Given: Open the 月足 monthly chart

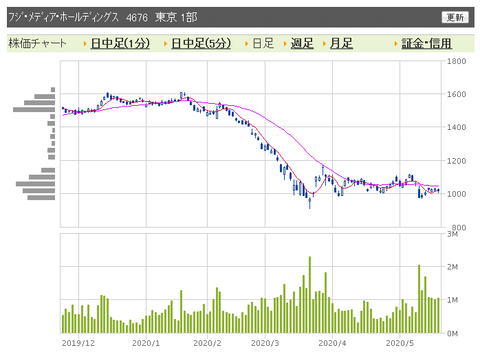Looking at the screenshot, I should [341, 43].
